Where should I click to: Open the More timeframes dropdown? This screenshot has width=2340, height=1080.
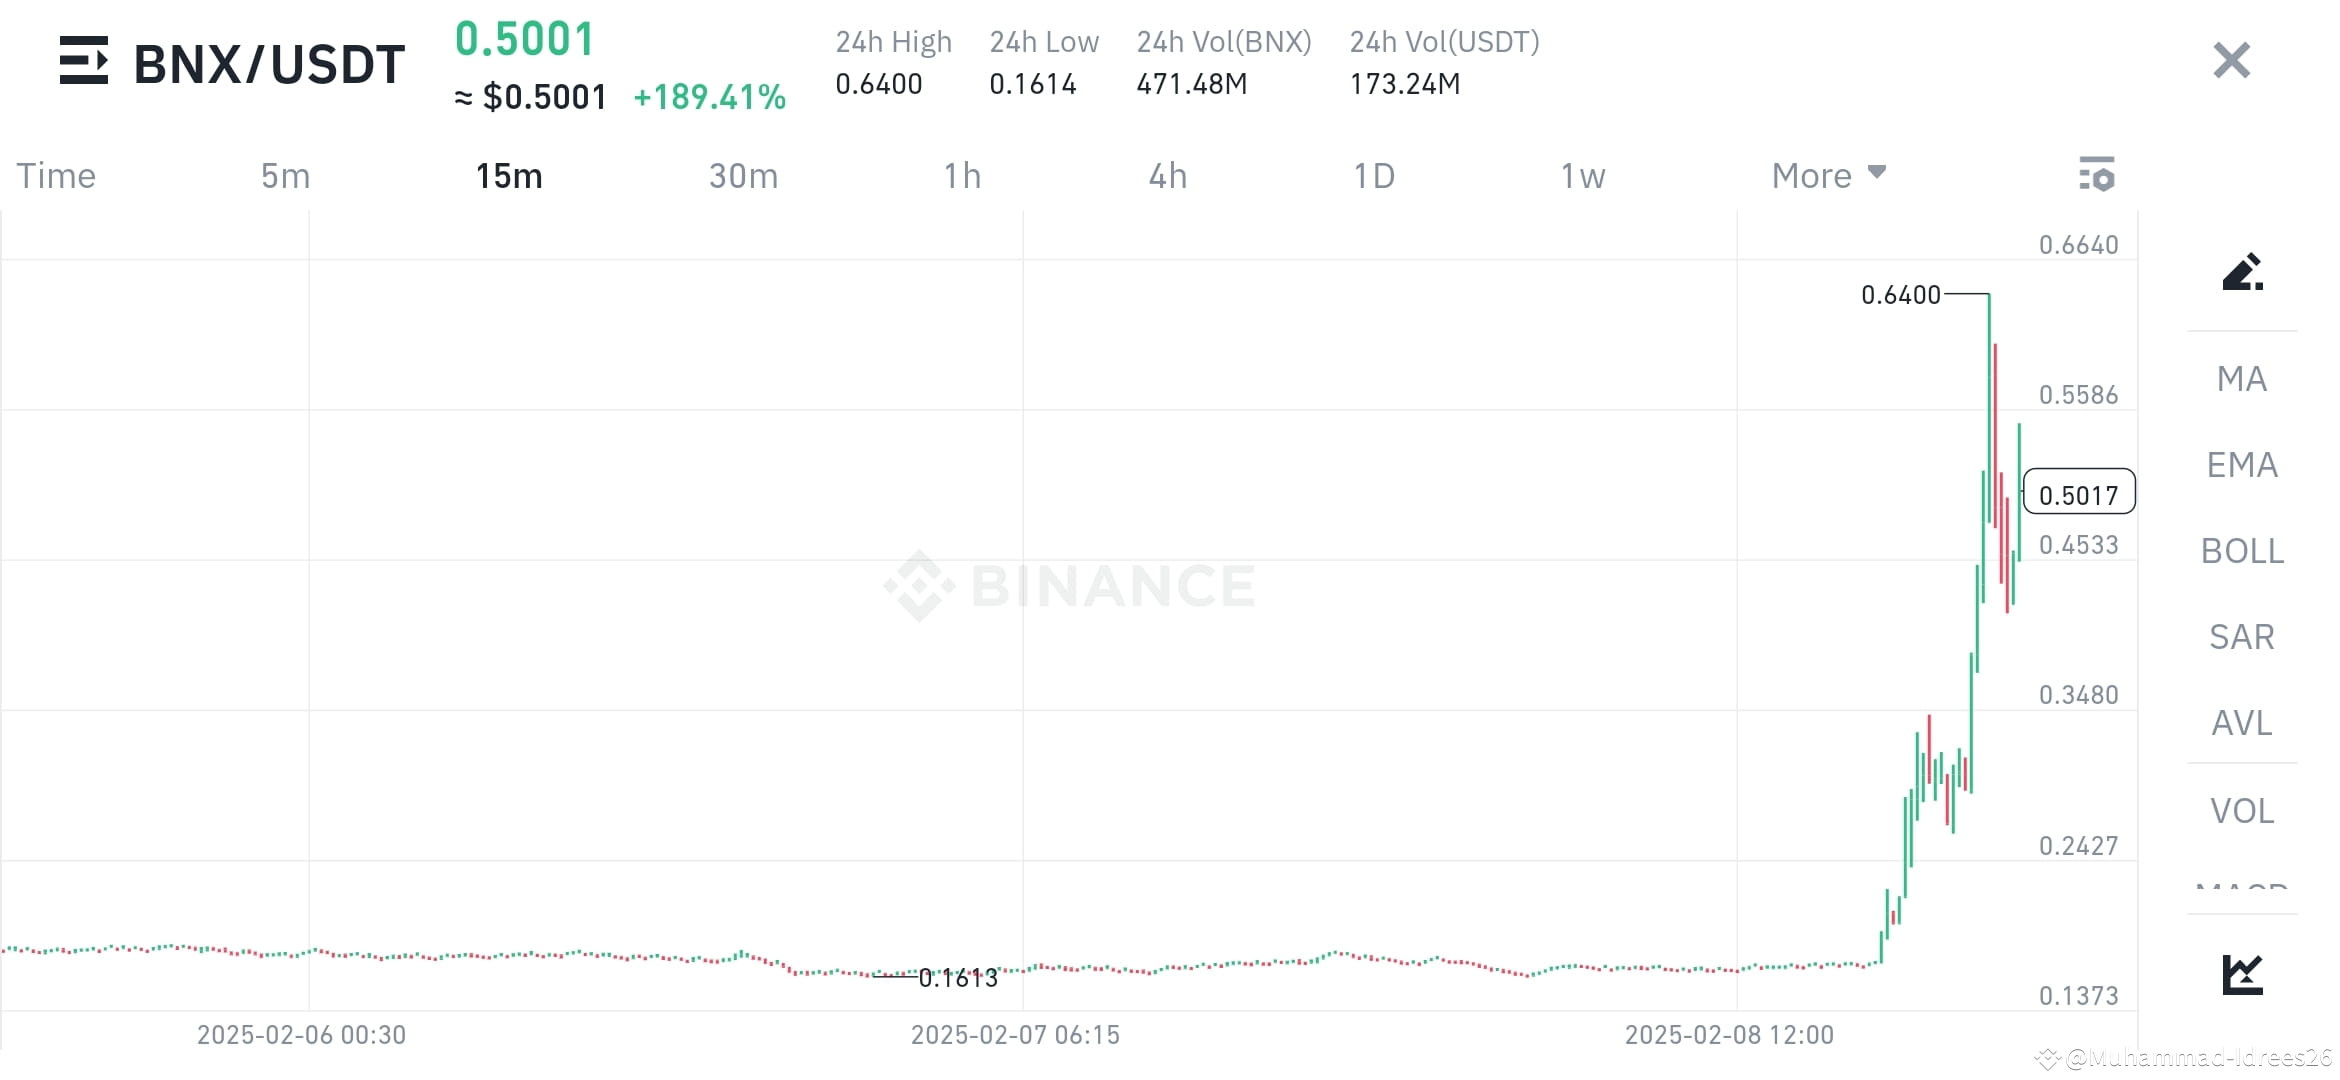[x=1828, y=175]
